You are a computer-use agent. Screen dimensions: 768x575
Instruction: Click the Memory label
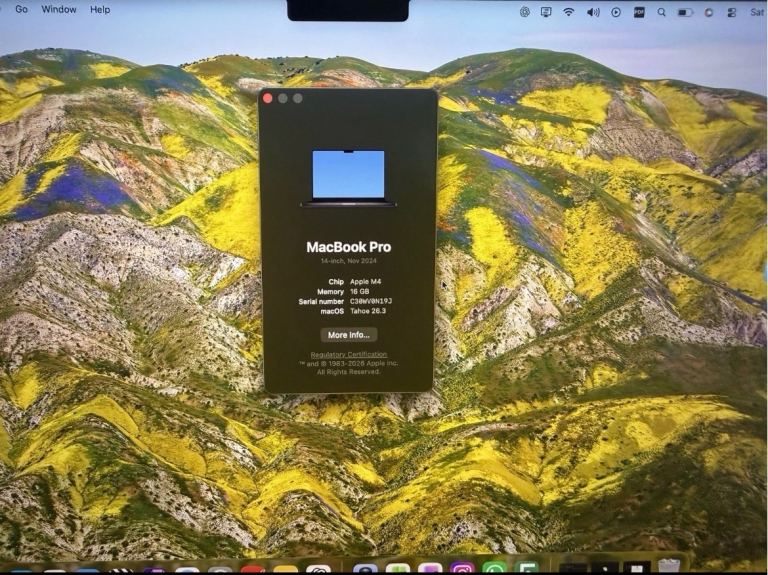point(331,291)
